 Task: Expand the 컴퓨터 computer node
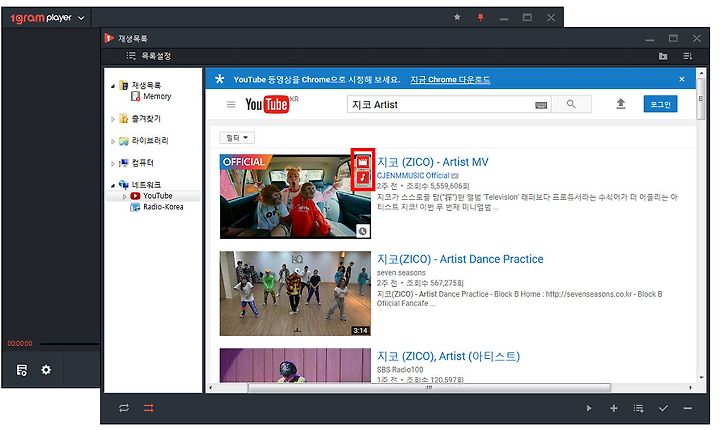tap(113, 163)
